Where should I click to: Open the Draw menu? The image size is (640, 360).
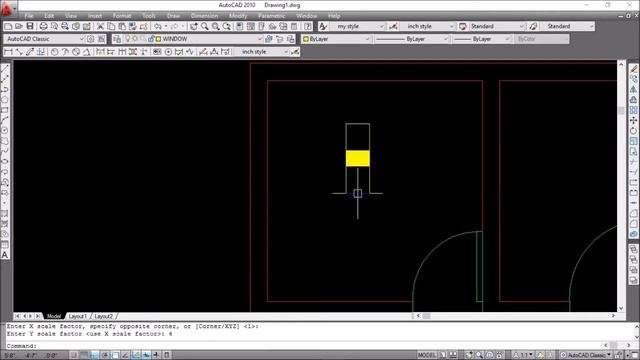click(173, 16)
